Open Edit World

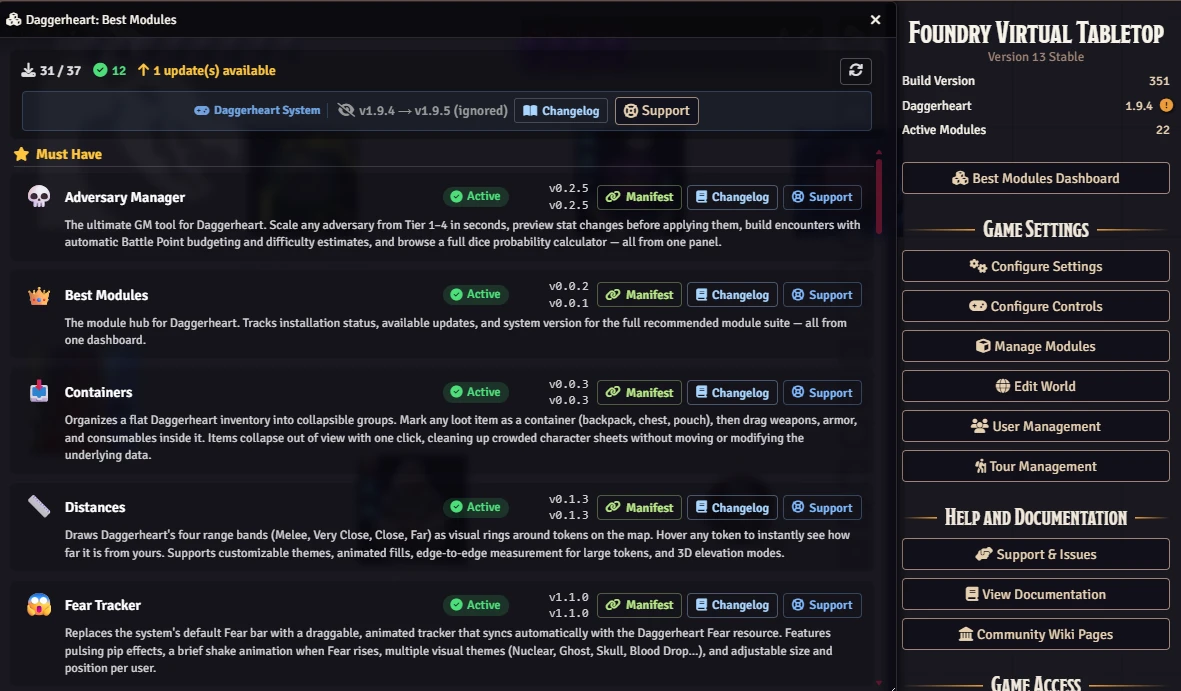pyautogui.click(x=1036, y=386)
